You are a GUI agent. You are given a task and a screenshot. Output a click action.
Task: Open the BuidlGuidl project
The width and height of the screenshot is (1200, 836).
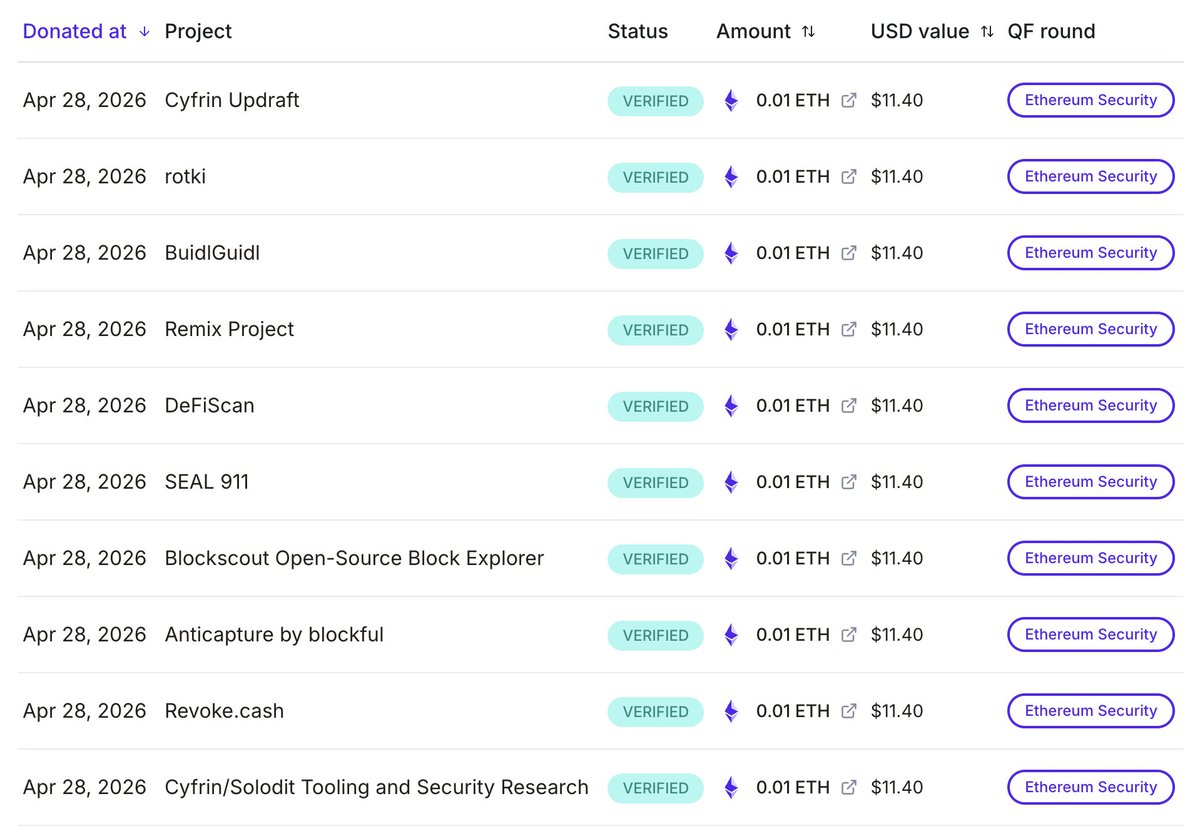tap(212, 253)
